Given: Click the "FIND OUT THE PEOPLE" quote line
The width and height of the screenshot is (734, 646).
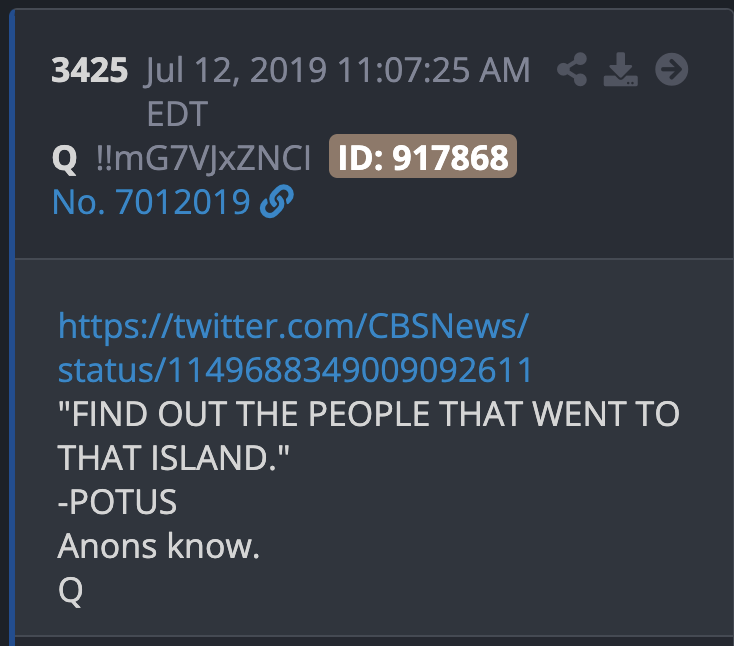Looking at the screenshot, I should tap(368, 414).
